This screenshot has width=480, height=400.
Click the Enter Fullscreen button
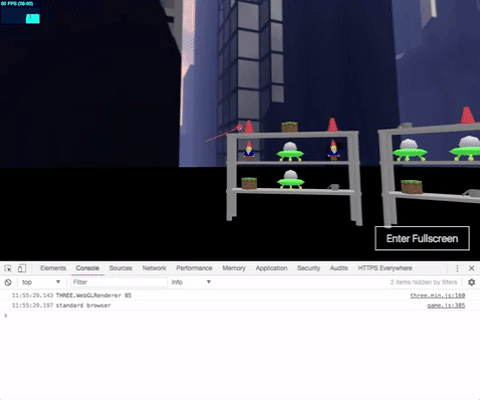pos(422,238)
